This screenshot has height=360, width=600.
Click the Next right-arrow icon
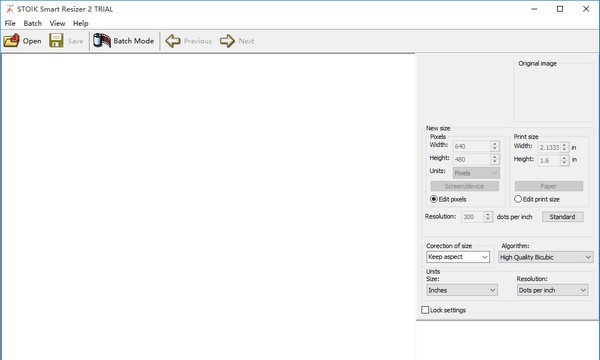tap(227, 41)
